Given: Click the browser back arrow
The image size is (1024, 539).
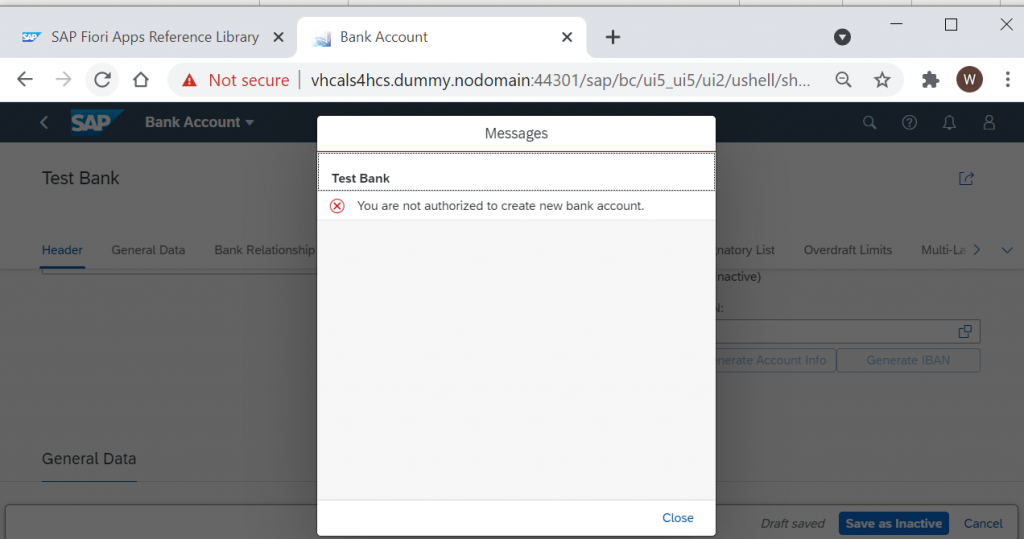Looking at the screenshot, I should [25, 80].
